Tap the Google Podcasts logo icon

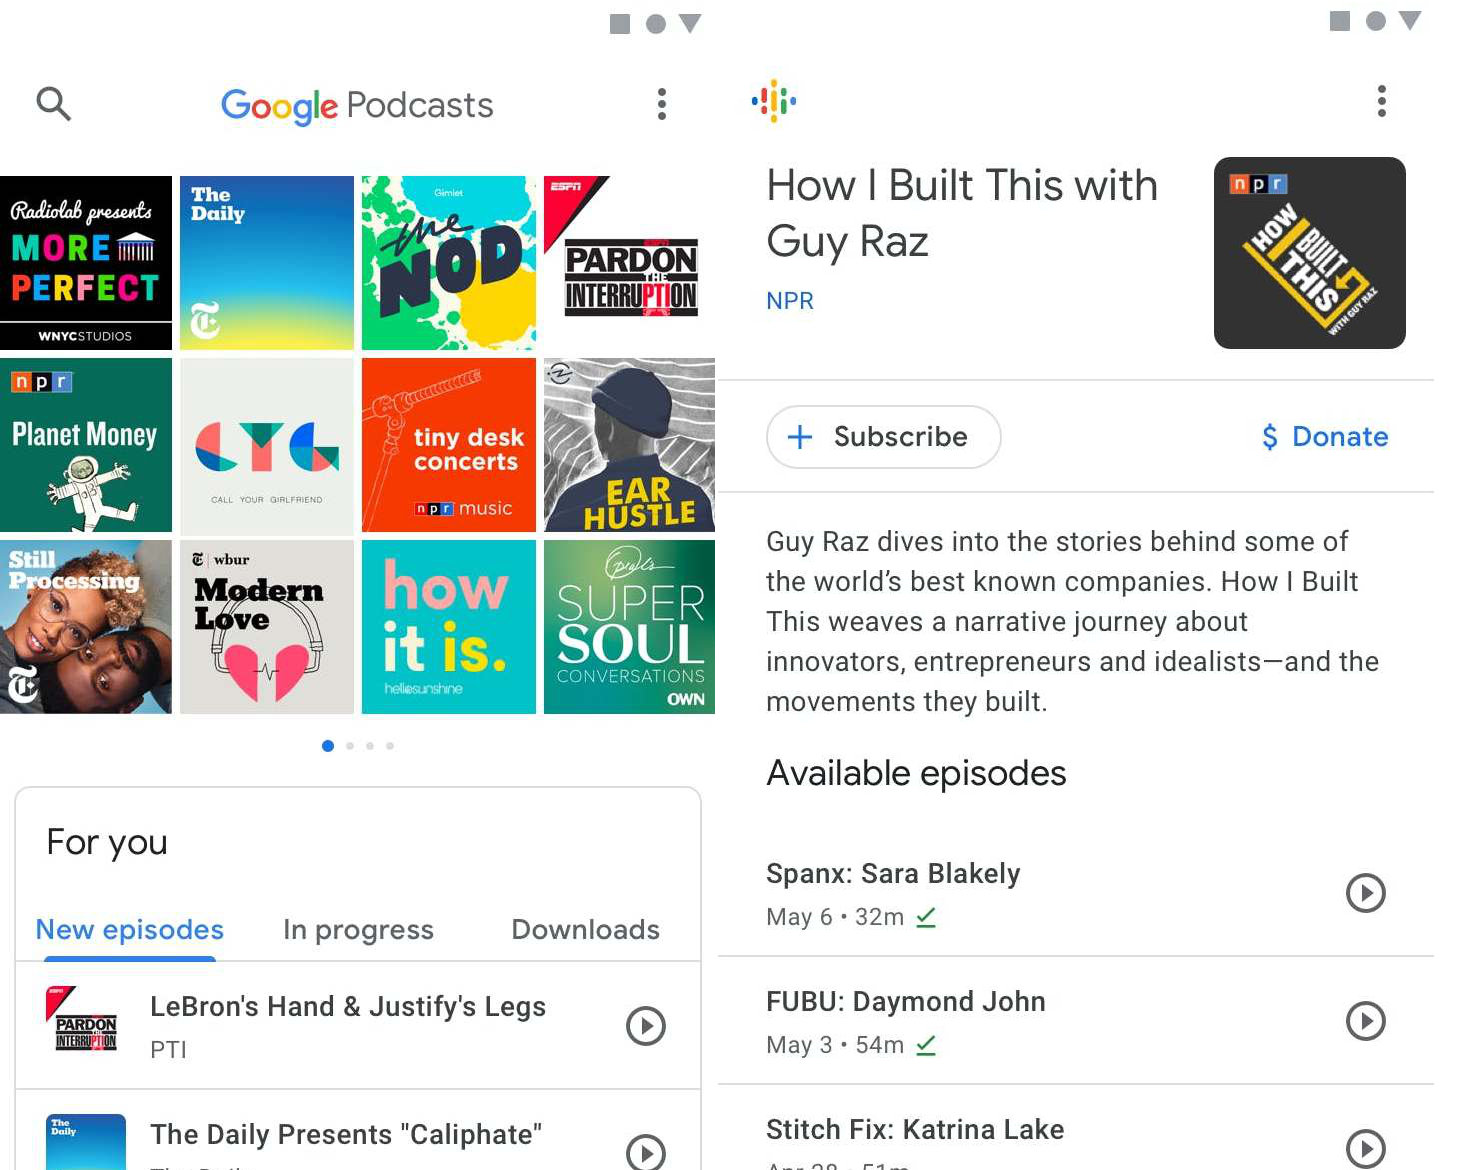(774, 101)
